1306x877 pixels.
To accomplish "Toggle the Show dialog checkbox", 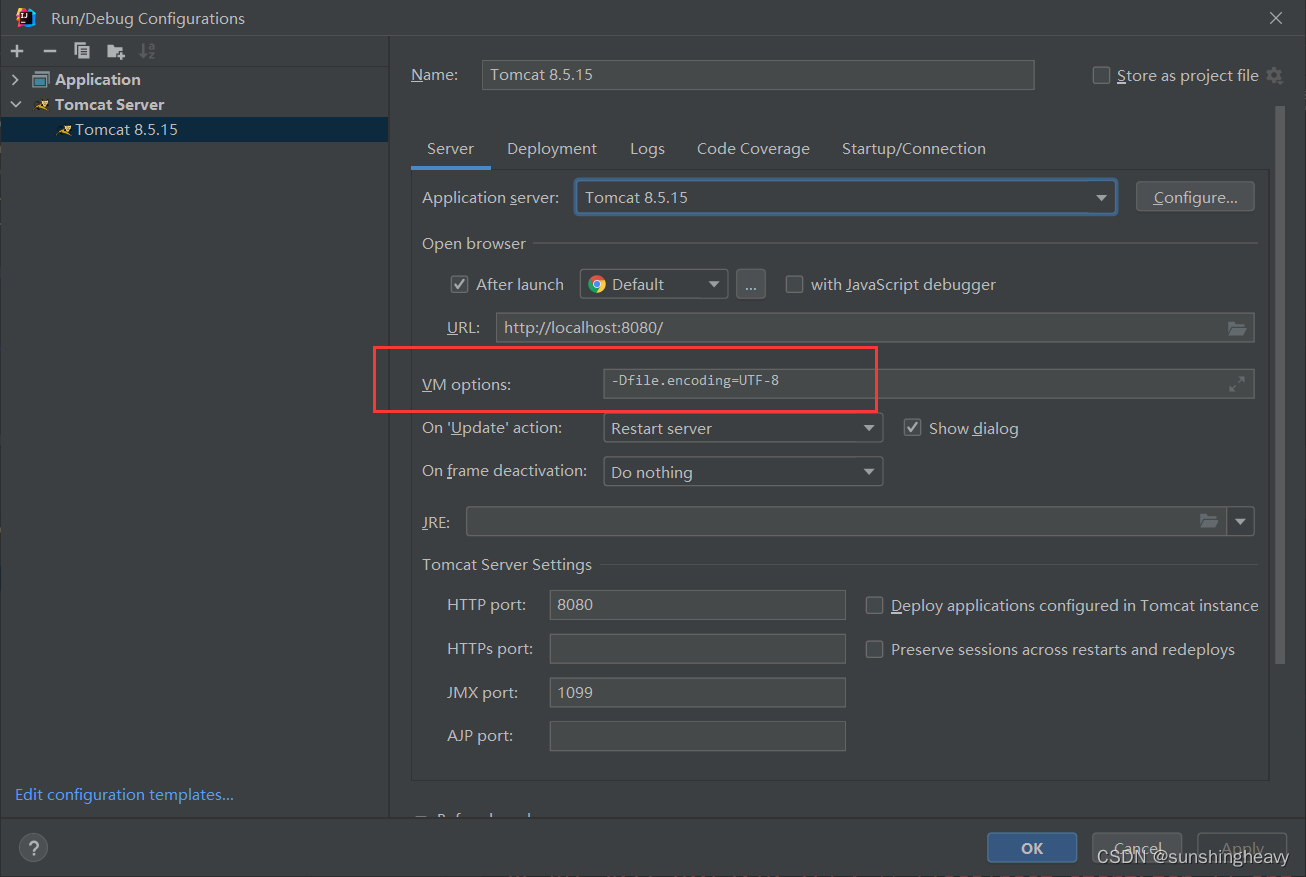I will point(912,428).
